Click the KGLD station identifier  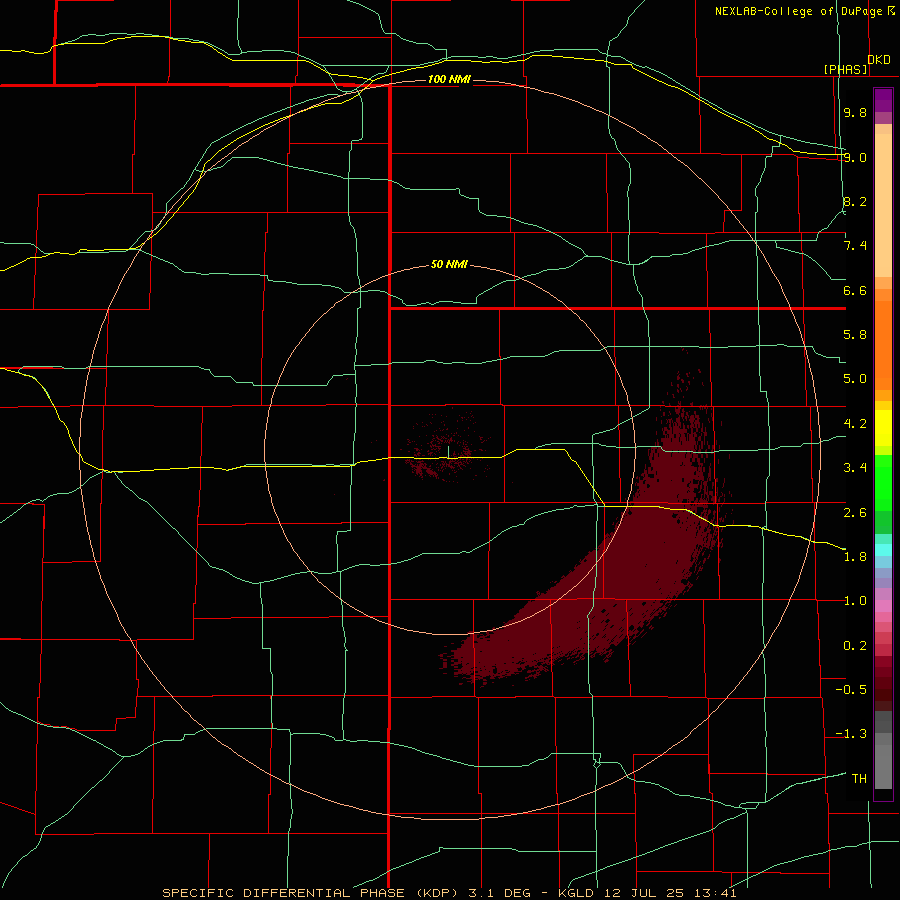click(575, 893)
